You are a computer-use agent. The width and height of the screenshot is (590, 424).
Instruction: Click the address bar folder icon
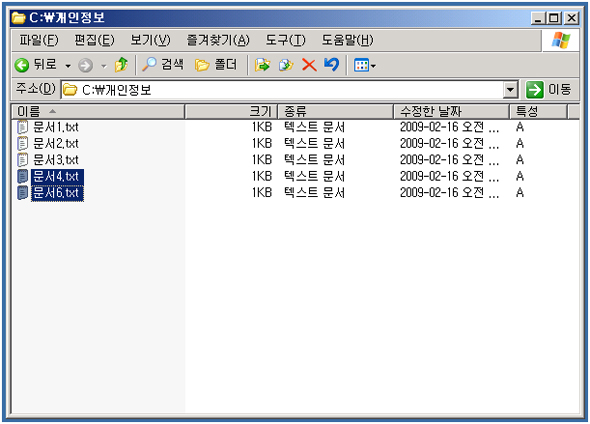tap(70, 90)
